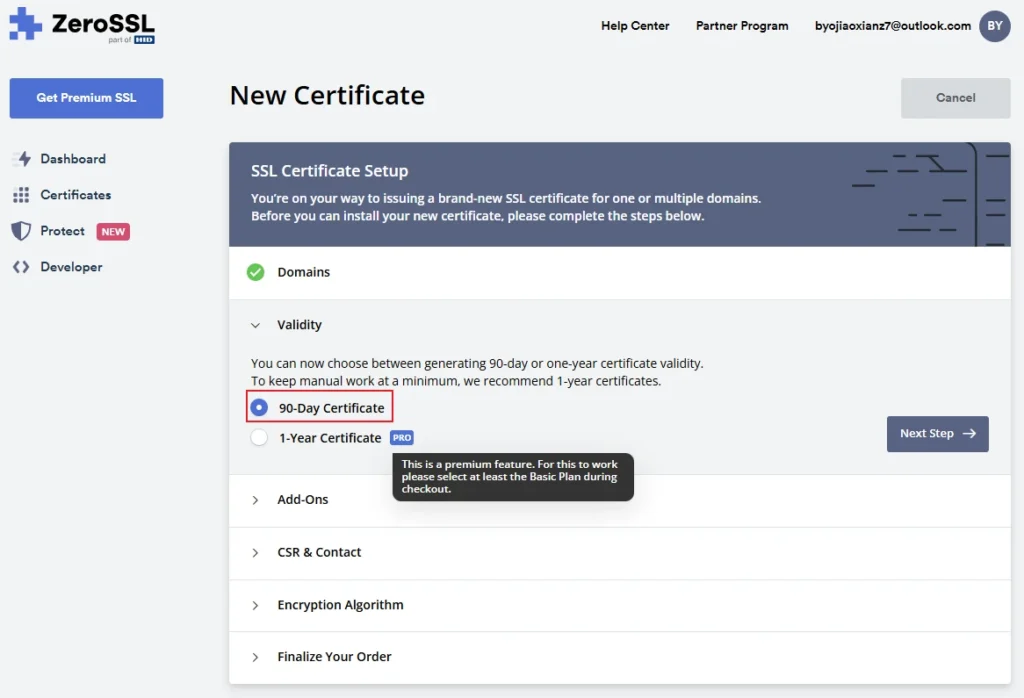Open the Protect section marked NEW

click(62, 231)
